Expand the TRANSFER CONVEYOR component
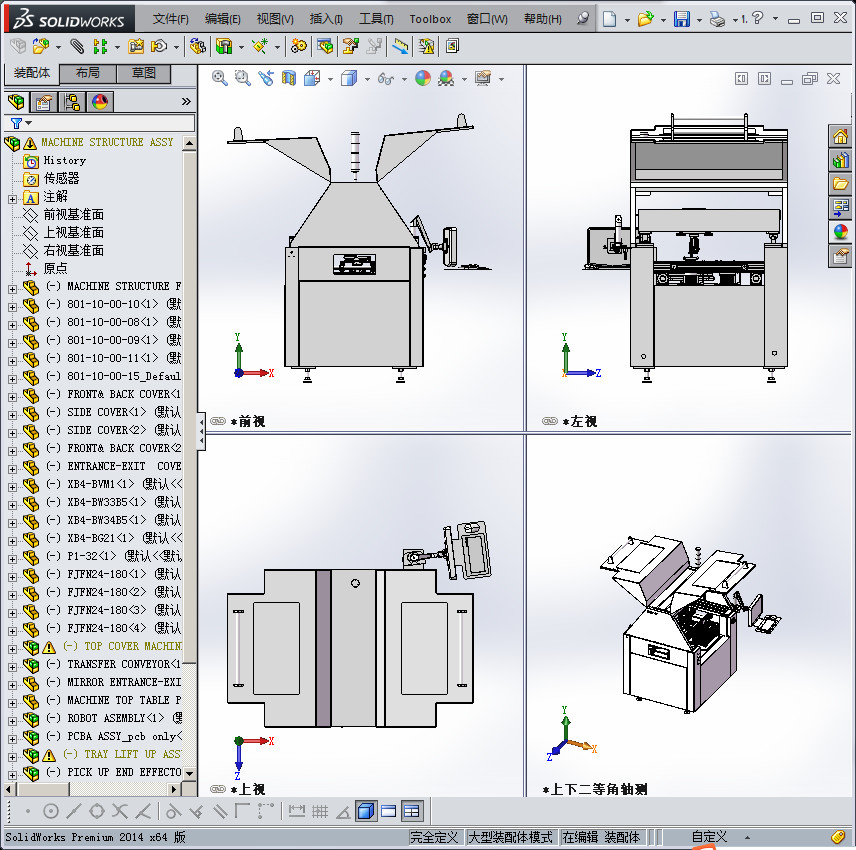The width and height of the screenshot is (856, 850). pyautogui.click(x=13, y=667)
